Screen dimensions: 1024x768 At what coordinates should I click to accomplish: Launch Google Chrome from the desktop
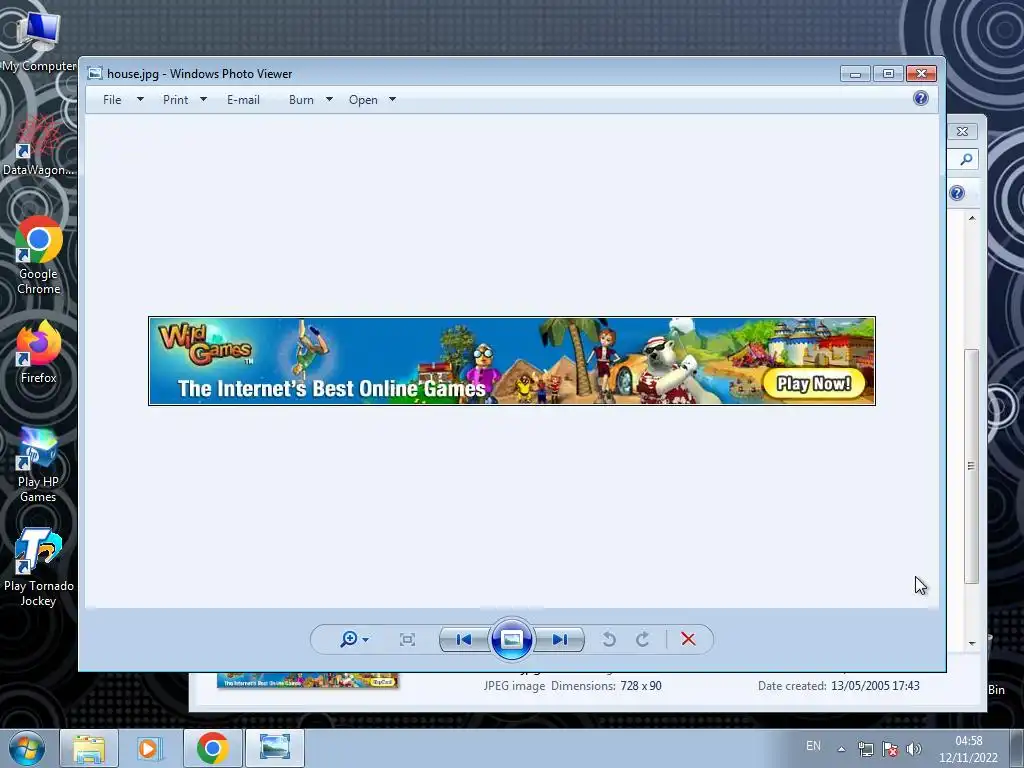click(39, 255)
